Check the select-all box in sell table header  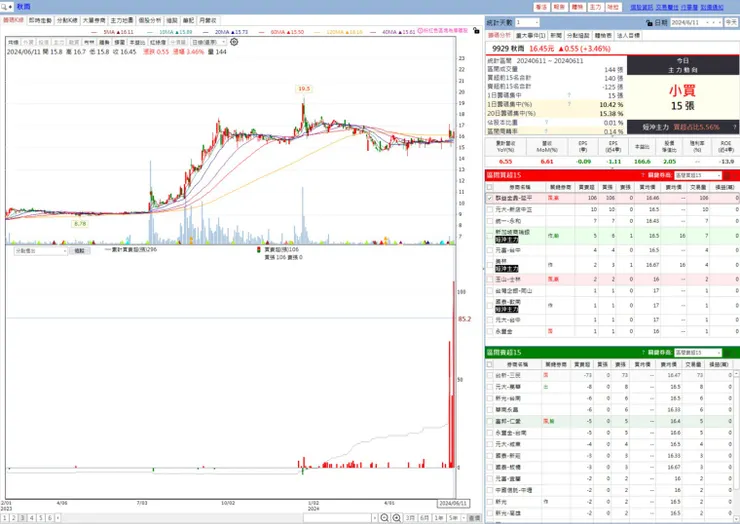point(490,364)
